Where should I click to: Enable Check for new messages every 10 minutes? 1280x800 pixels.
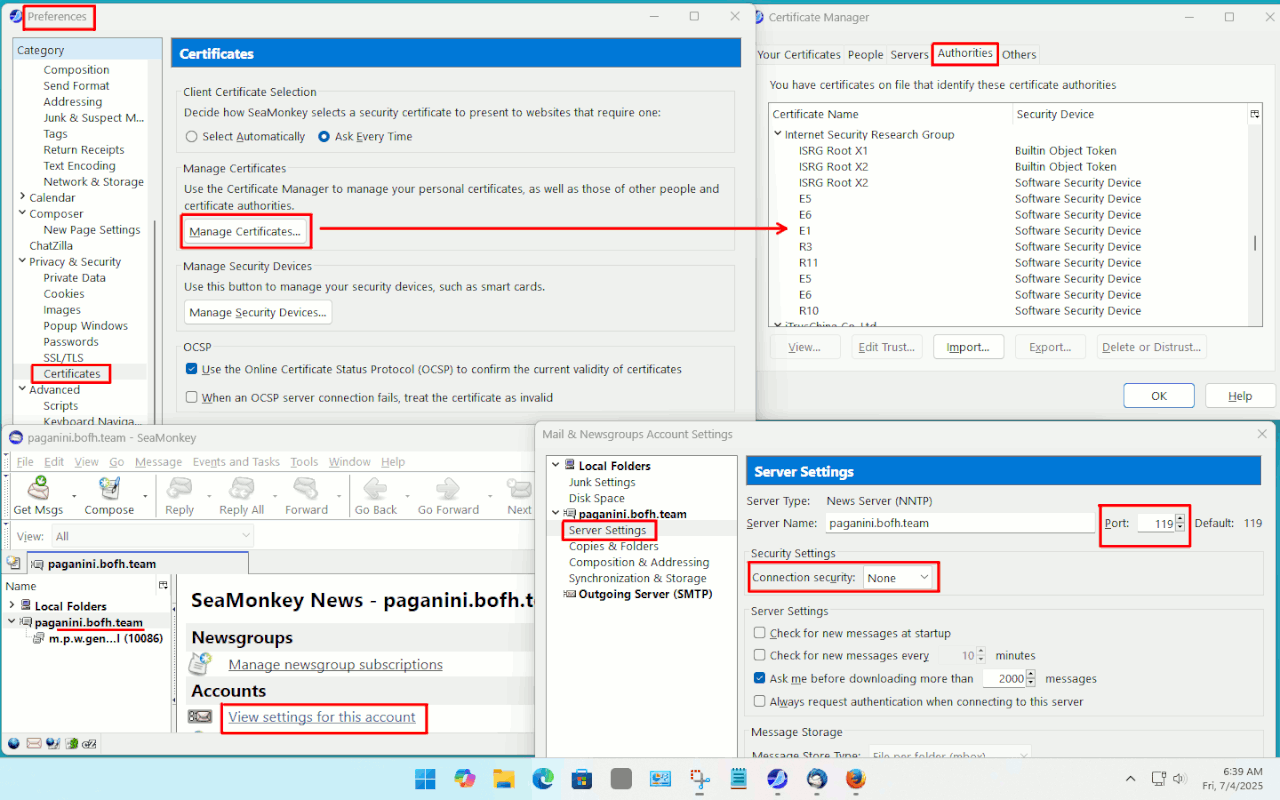click(x=760, y=656)
